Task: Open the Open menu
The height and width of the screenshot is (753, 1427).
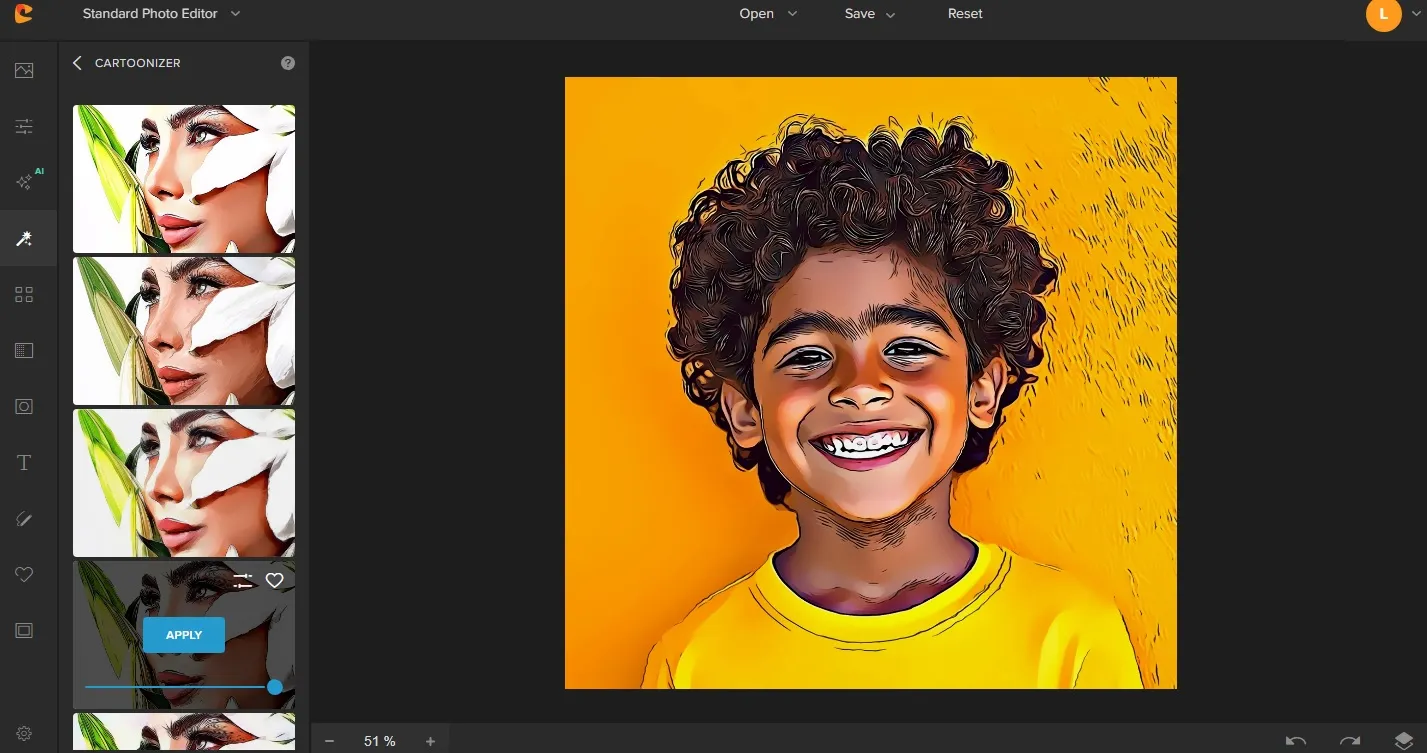Action: click(x=756, y=14)
